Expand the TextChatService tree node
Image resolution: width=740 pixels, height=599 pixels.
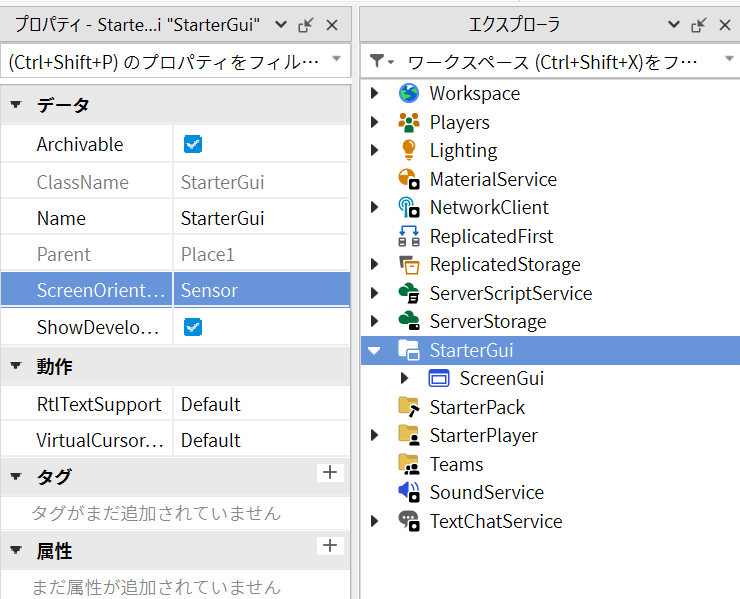click(375, 521)
